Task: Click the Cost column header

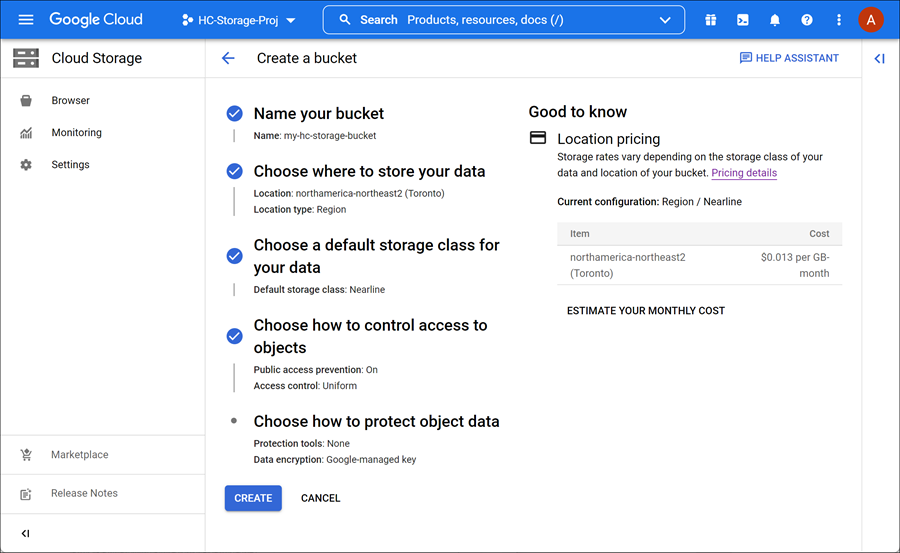Action: [x=819, y=234]
